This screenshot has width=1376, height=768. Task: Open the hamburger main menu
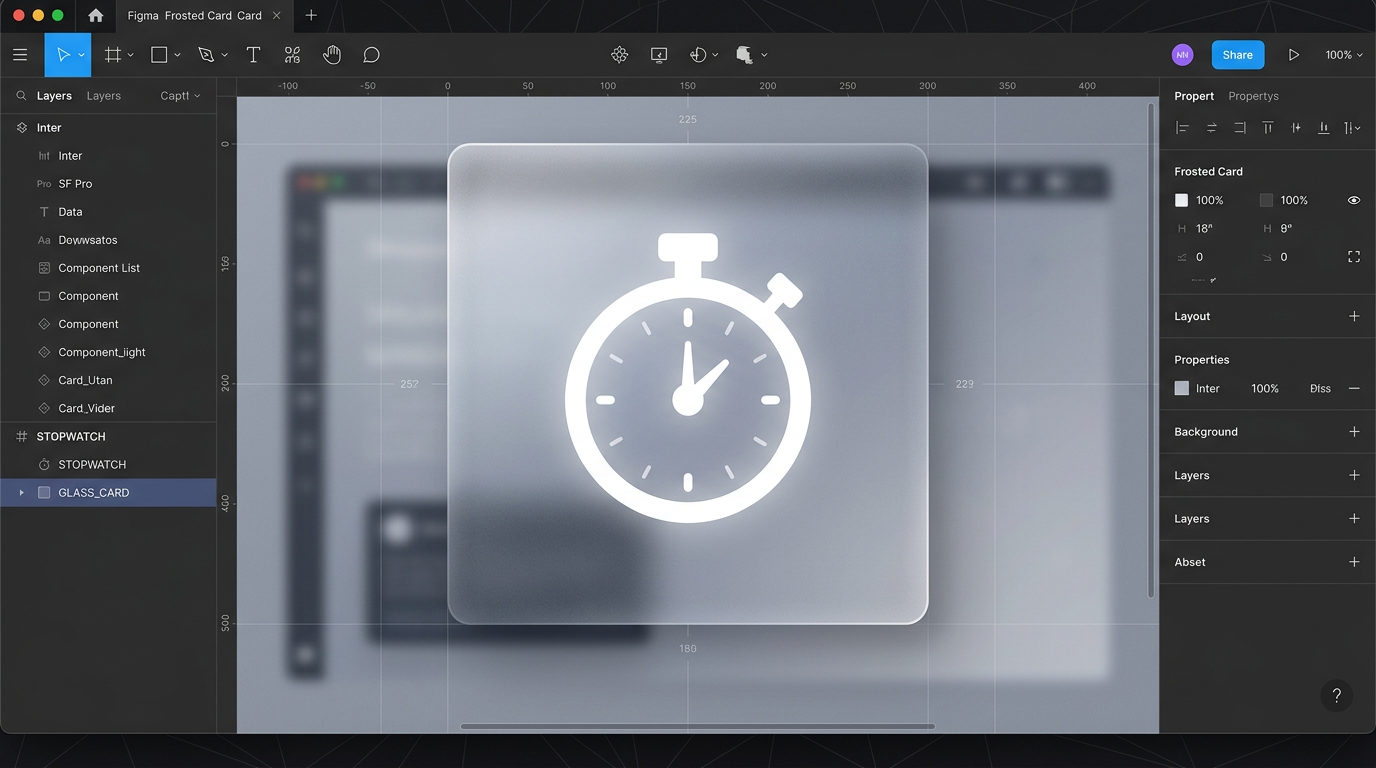pos(20,55)
